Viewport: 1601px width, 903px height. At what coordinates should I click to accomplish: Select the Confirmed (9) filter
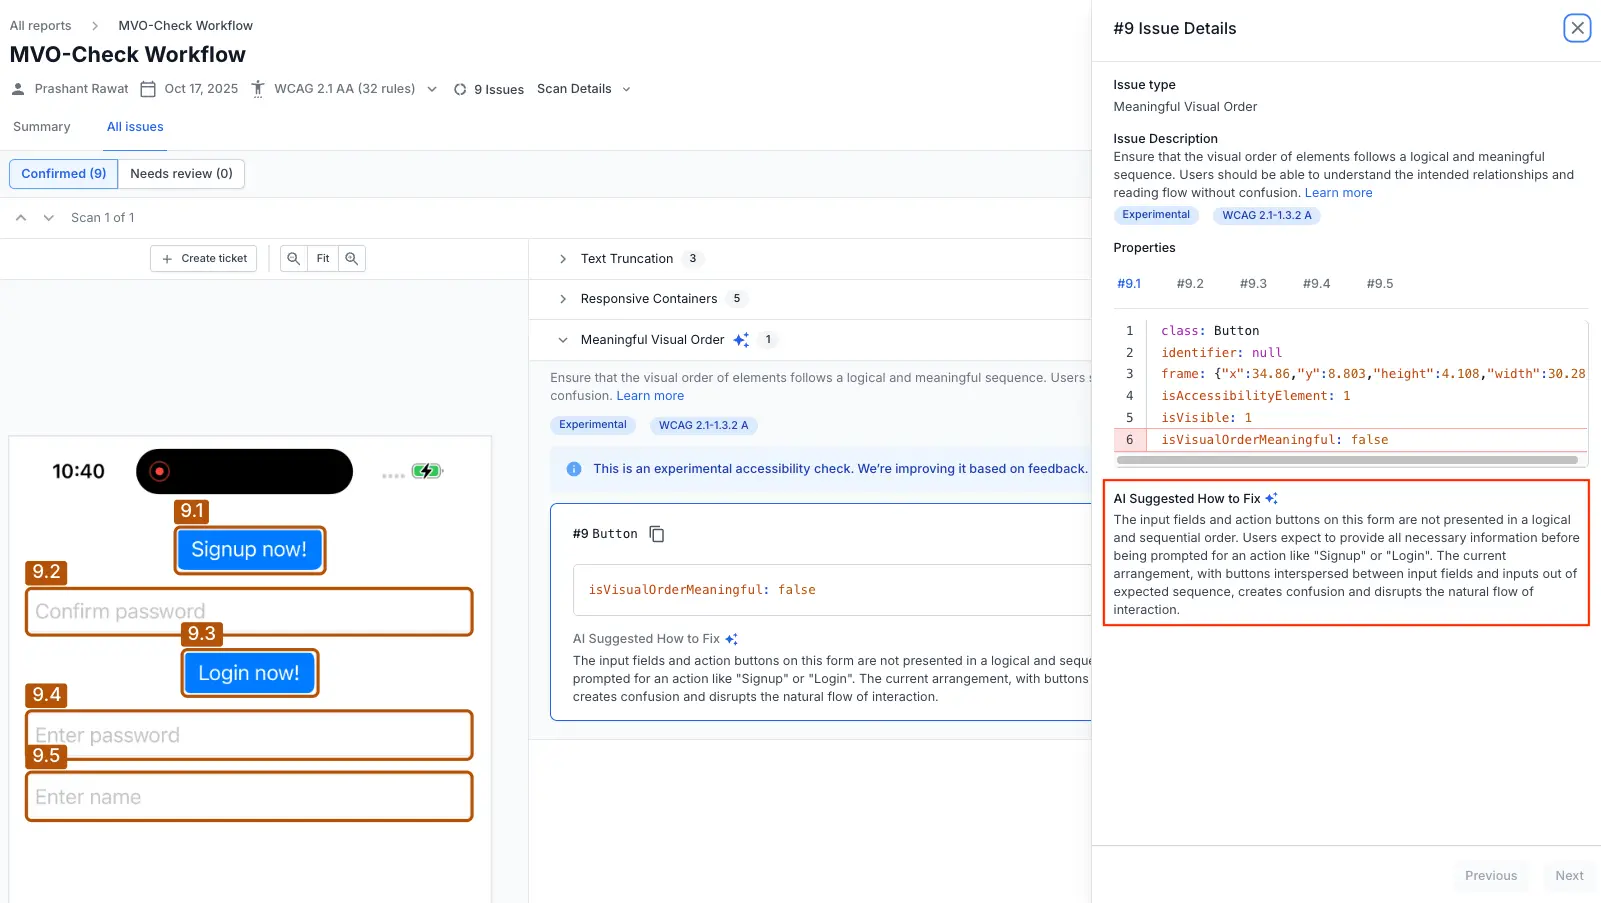[62, 173]
